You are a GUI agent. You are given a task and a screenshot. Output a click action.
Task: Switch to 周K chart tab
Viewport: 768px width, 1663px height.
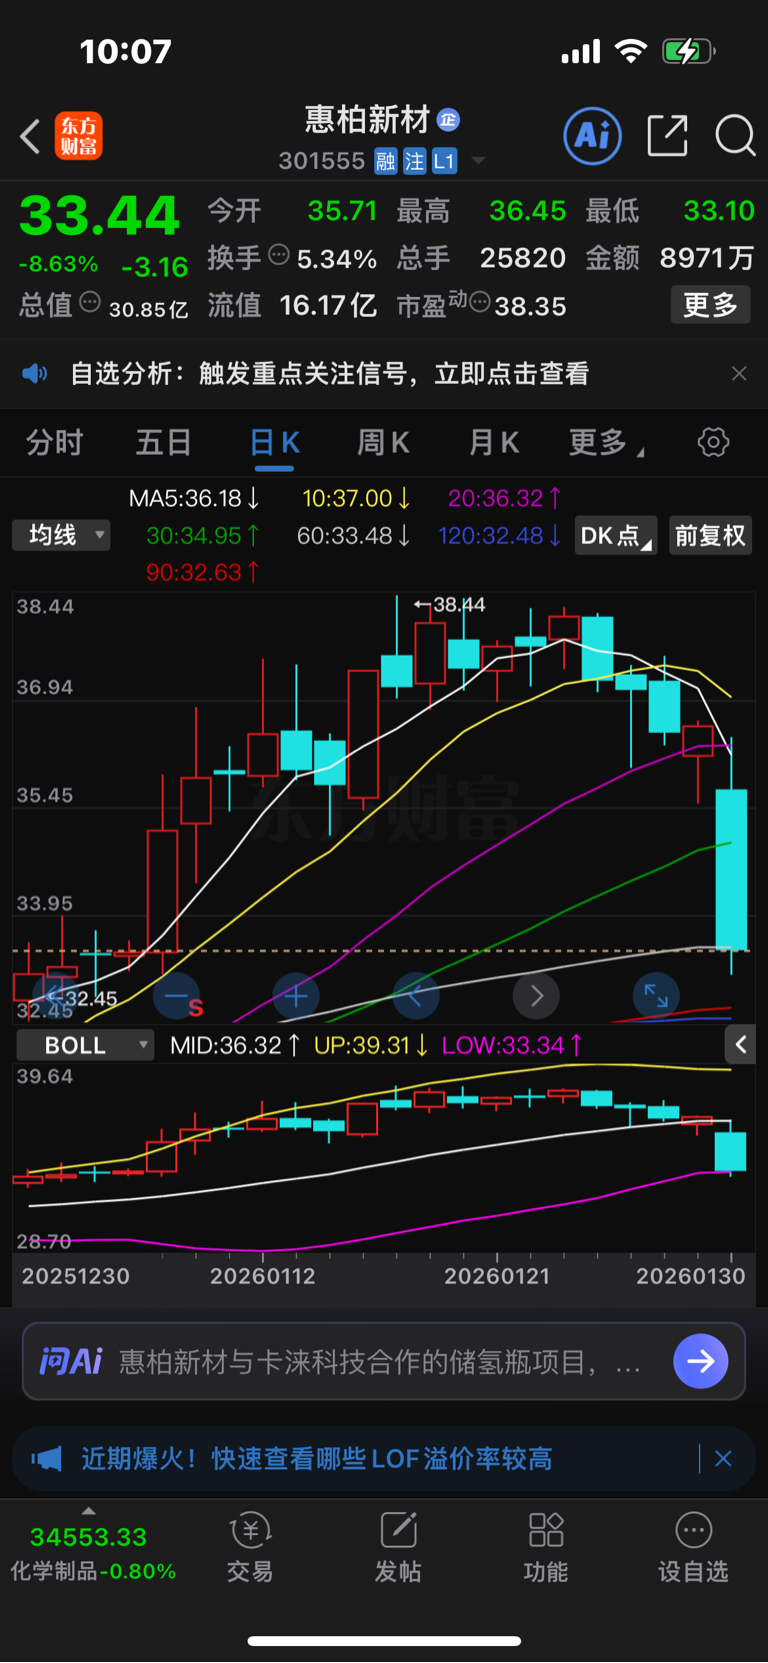(383, 442)
